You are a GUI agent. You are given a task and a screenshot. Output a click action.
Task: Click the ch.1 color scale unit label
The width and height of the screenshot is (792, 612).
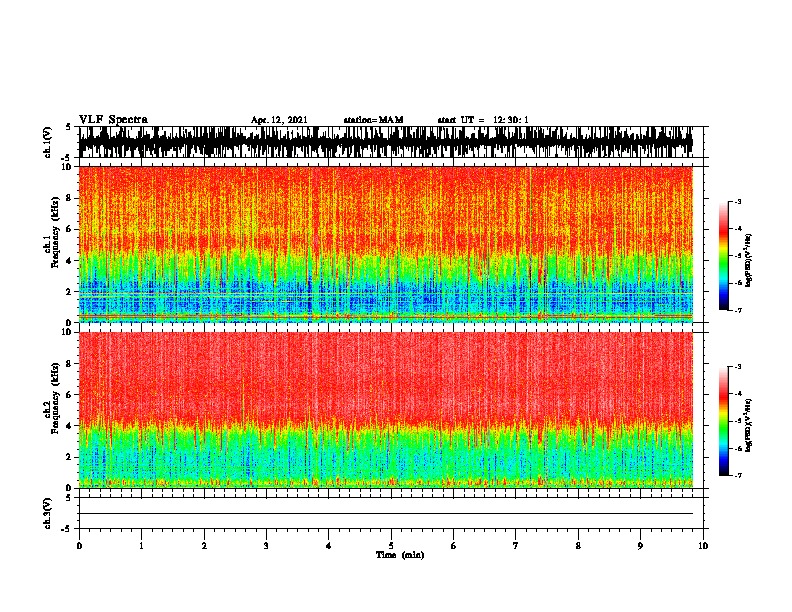749,260
